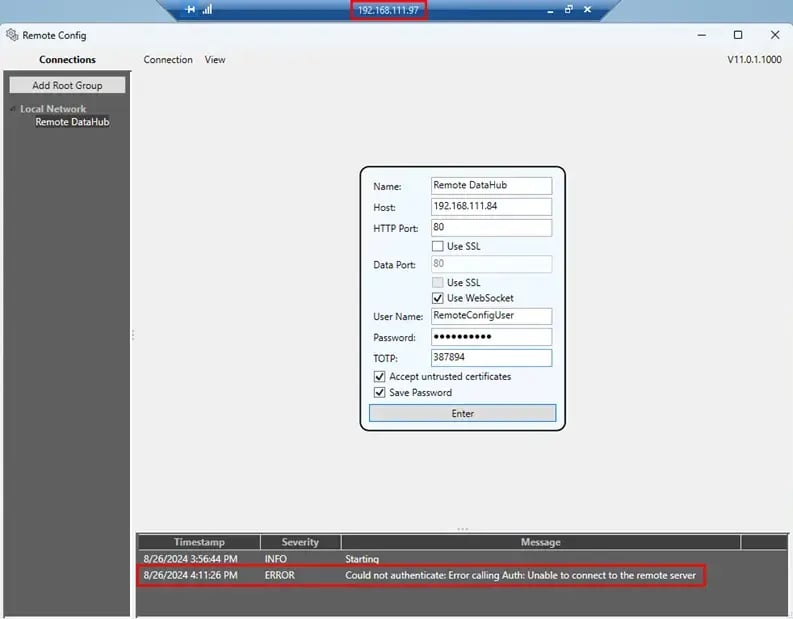793x619 pixels.
Task: Click the vertical splitter beside Connections panel
Action: click(133, 334)
